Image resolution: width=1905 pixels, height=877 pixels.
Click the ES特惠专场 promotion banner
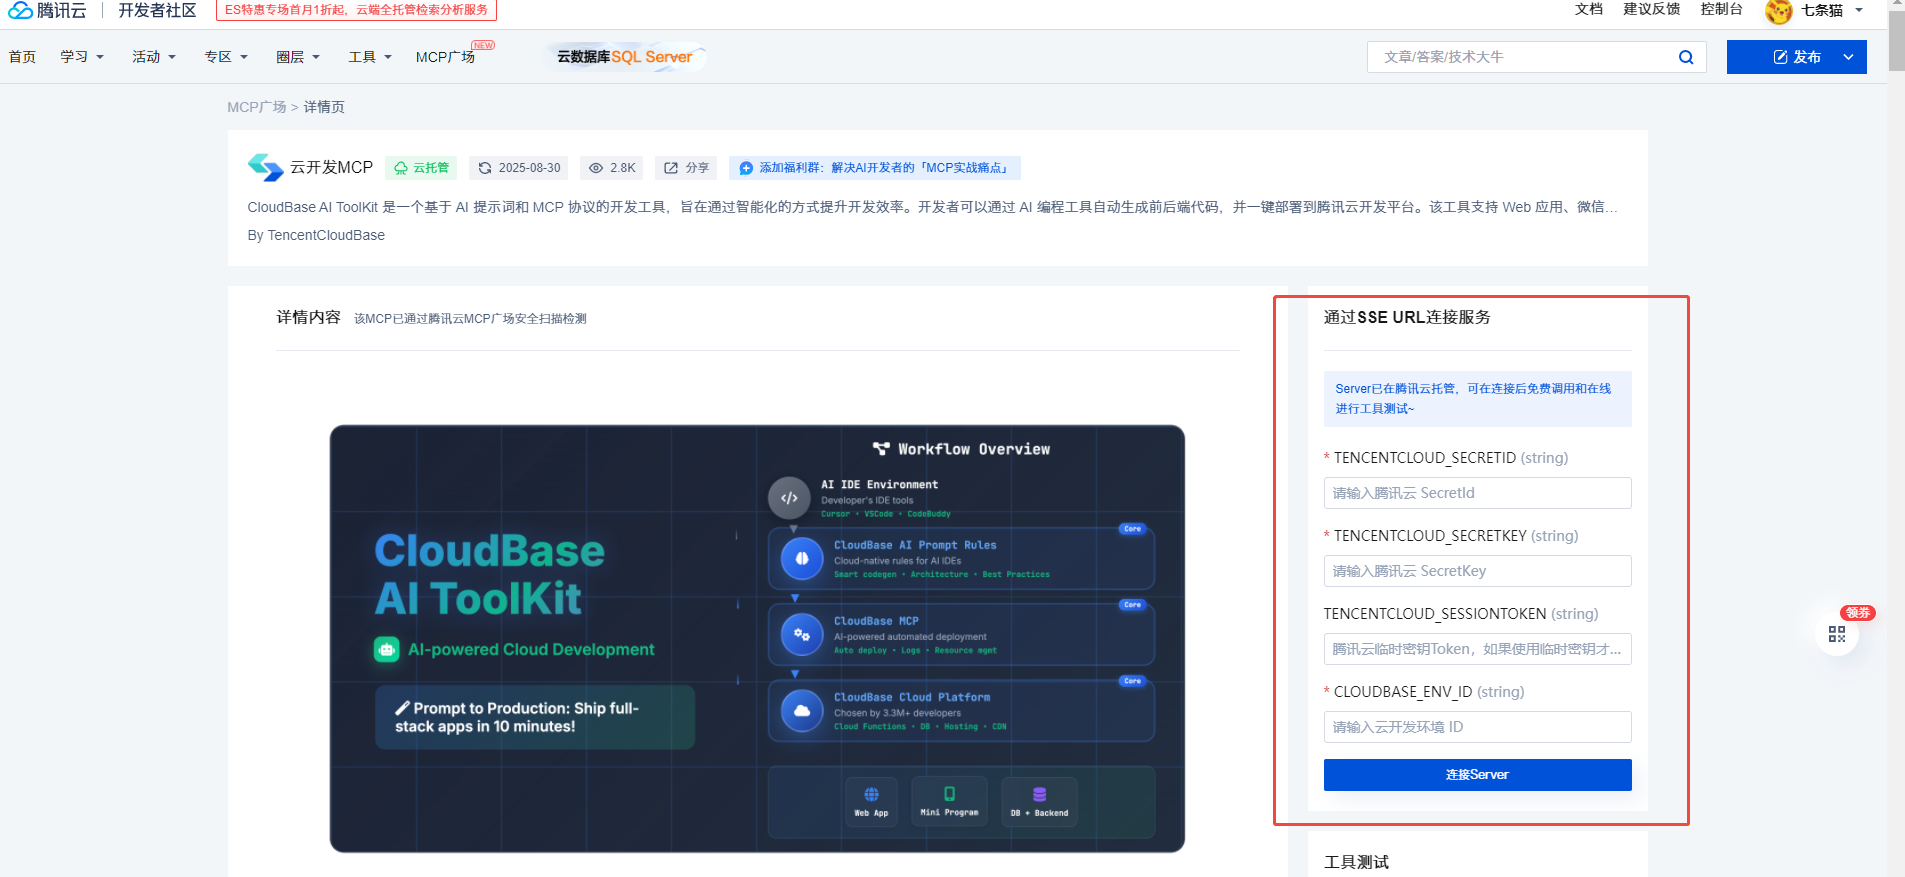tap(356, 10)
